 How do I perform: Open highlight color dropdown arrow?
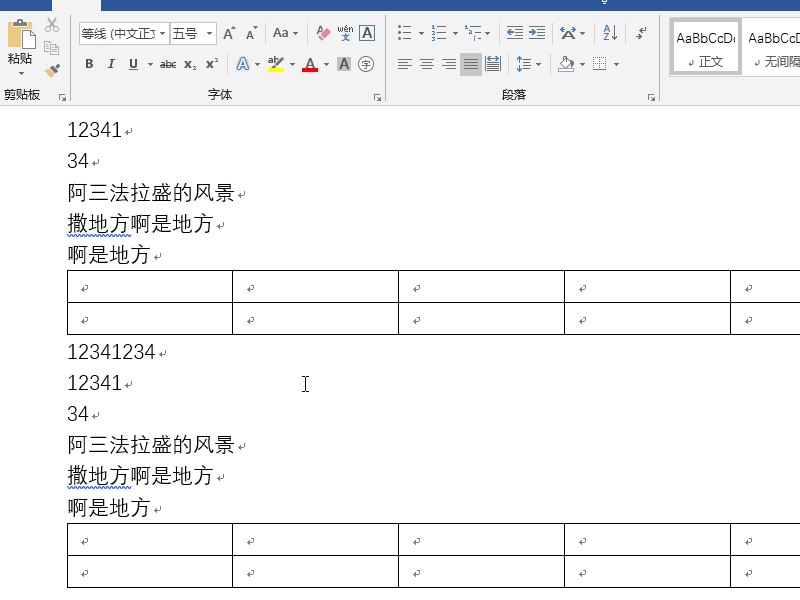click(x=292, y=64)
